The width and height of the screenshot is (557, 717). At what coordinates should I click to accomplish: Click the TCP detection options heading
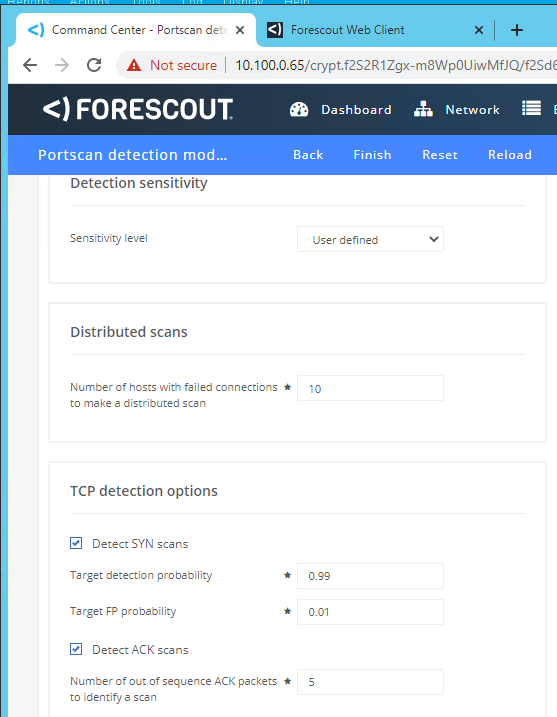tap(144, 491)
